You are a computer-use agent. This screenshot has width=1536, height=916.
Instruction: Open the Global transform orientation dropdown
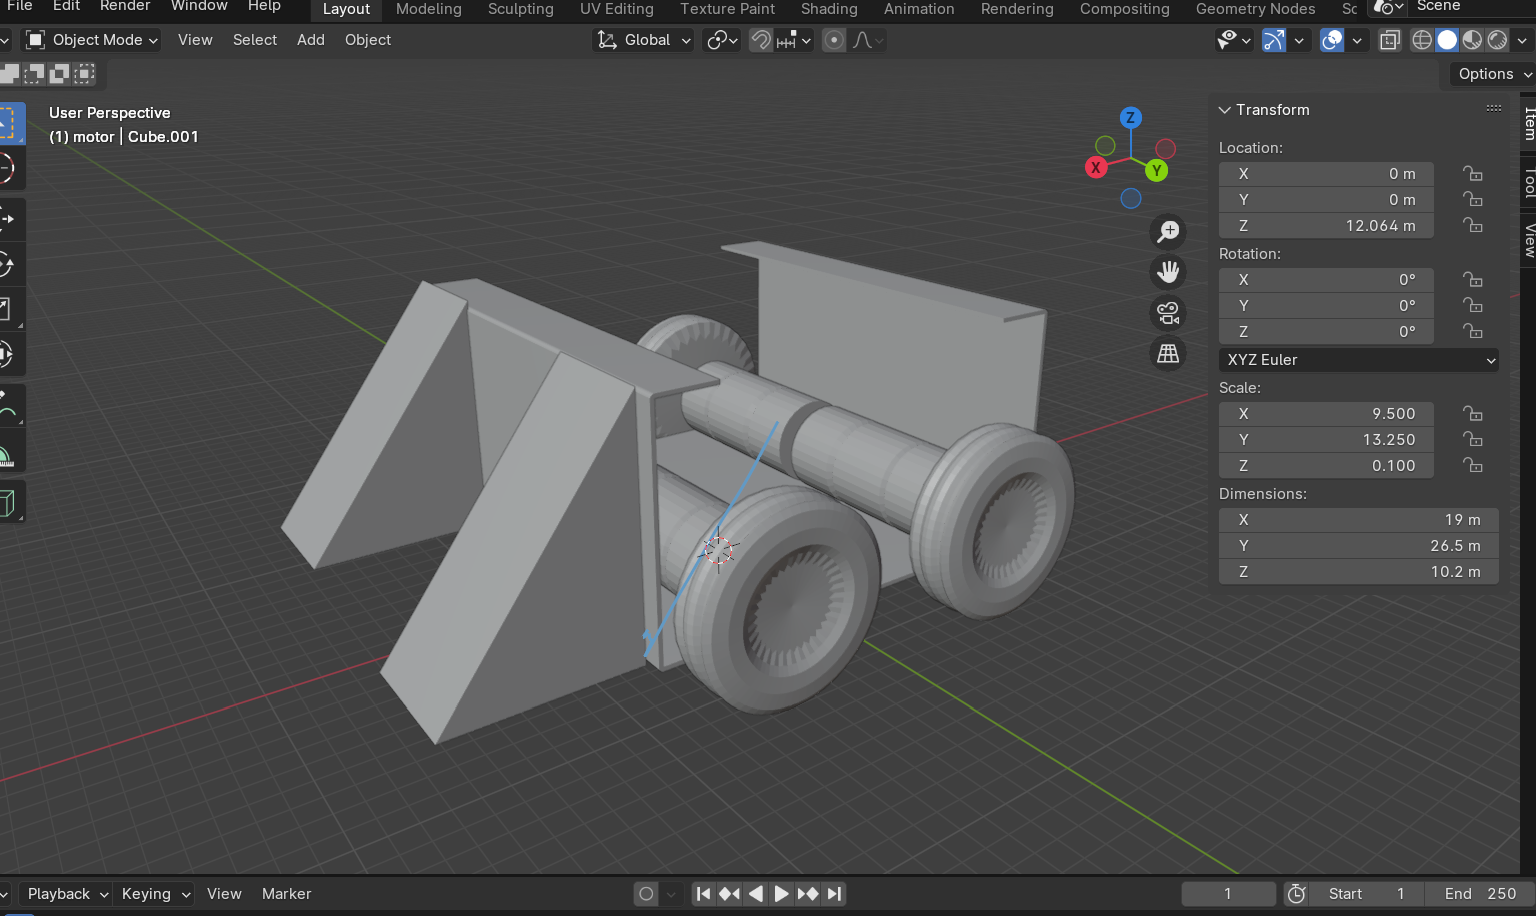coord(645,40)
